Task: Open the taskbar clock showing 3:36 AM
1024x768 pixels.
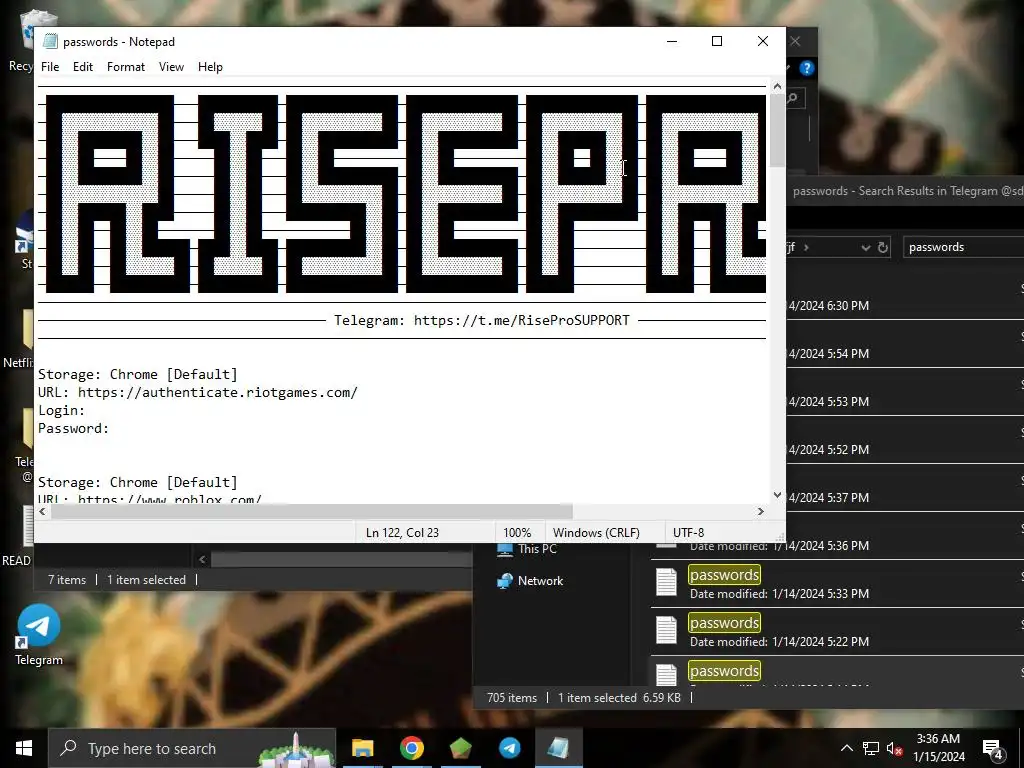Action: point(938,748)
